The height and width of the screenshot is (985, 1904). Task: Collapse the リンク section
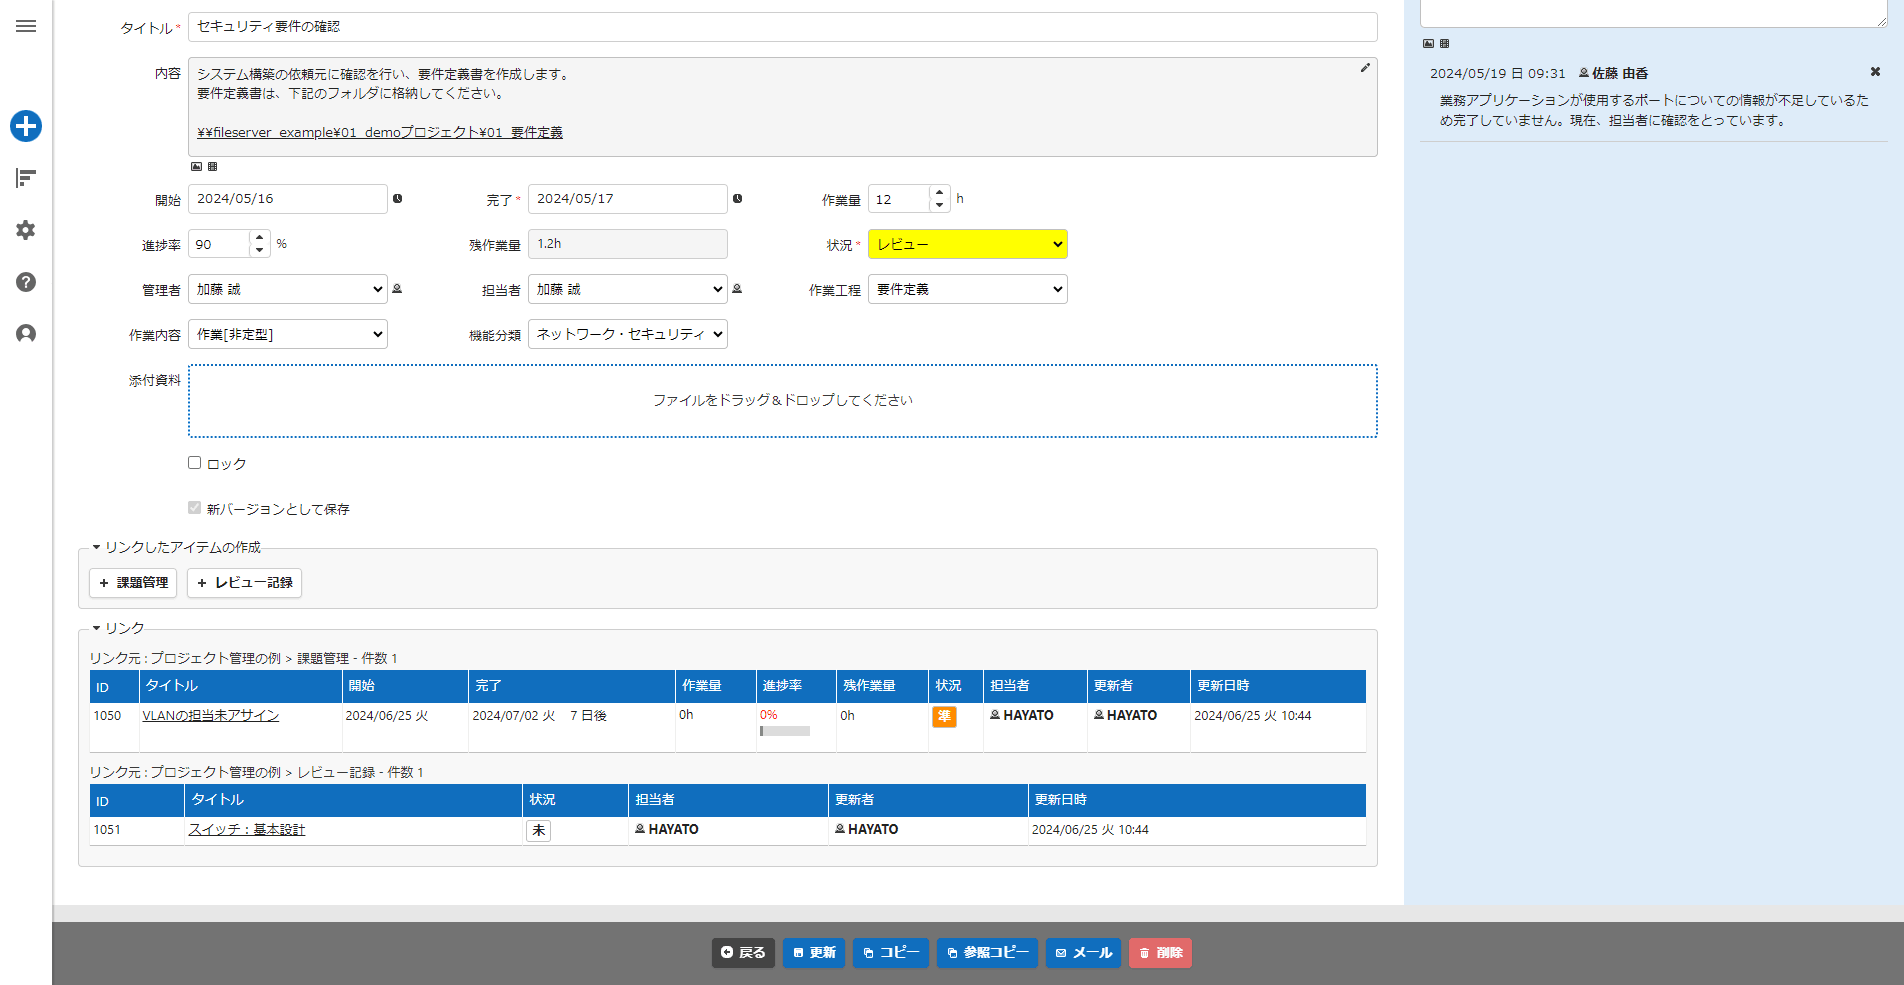tap(118, 628)
